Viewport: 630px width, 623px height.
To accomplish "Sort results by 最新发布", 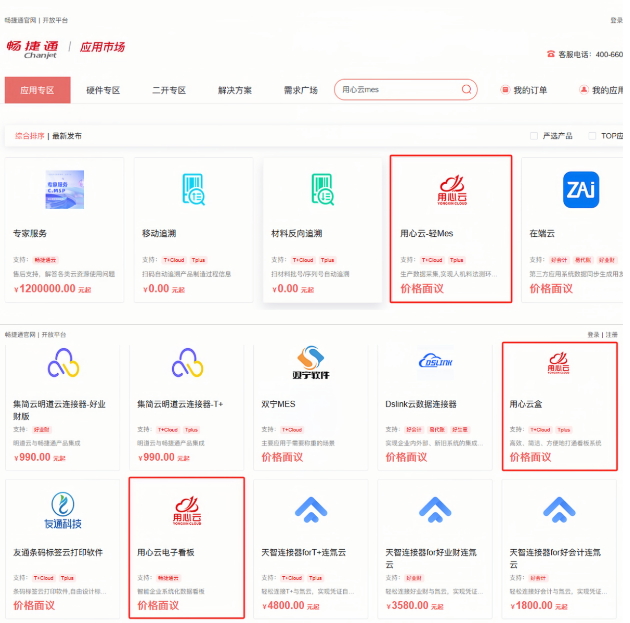I will click(67, 136).
